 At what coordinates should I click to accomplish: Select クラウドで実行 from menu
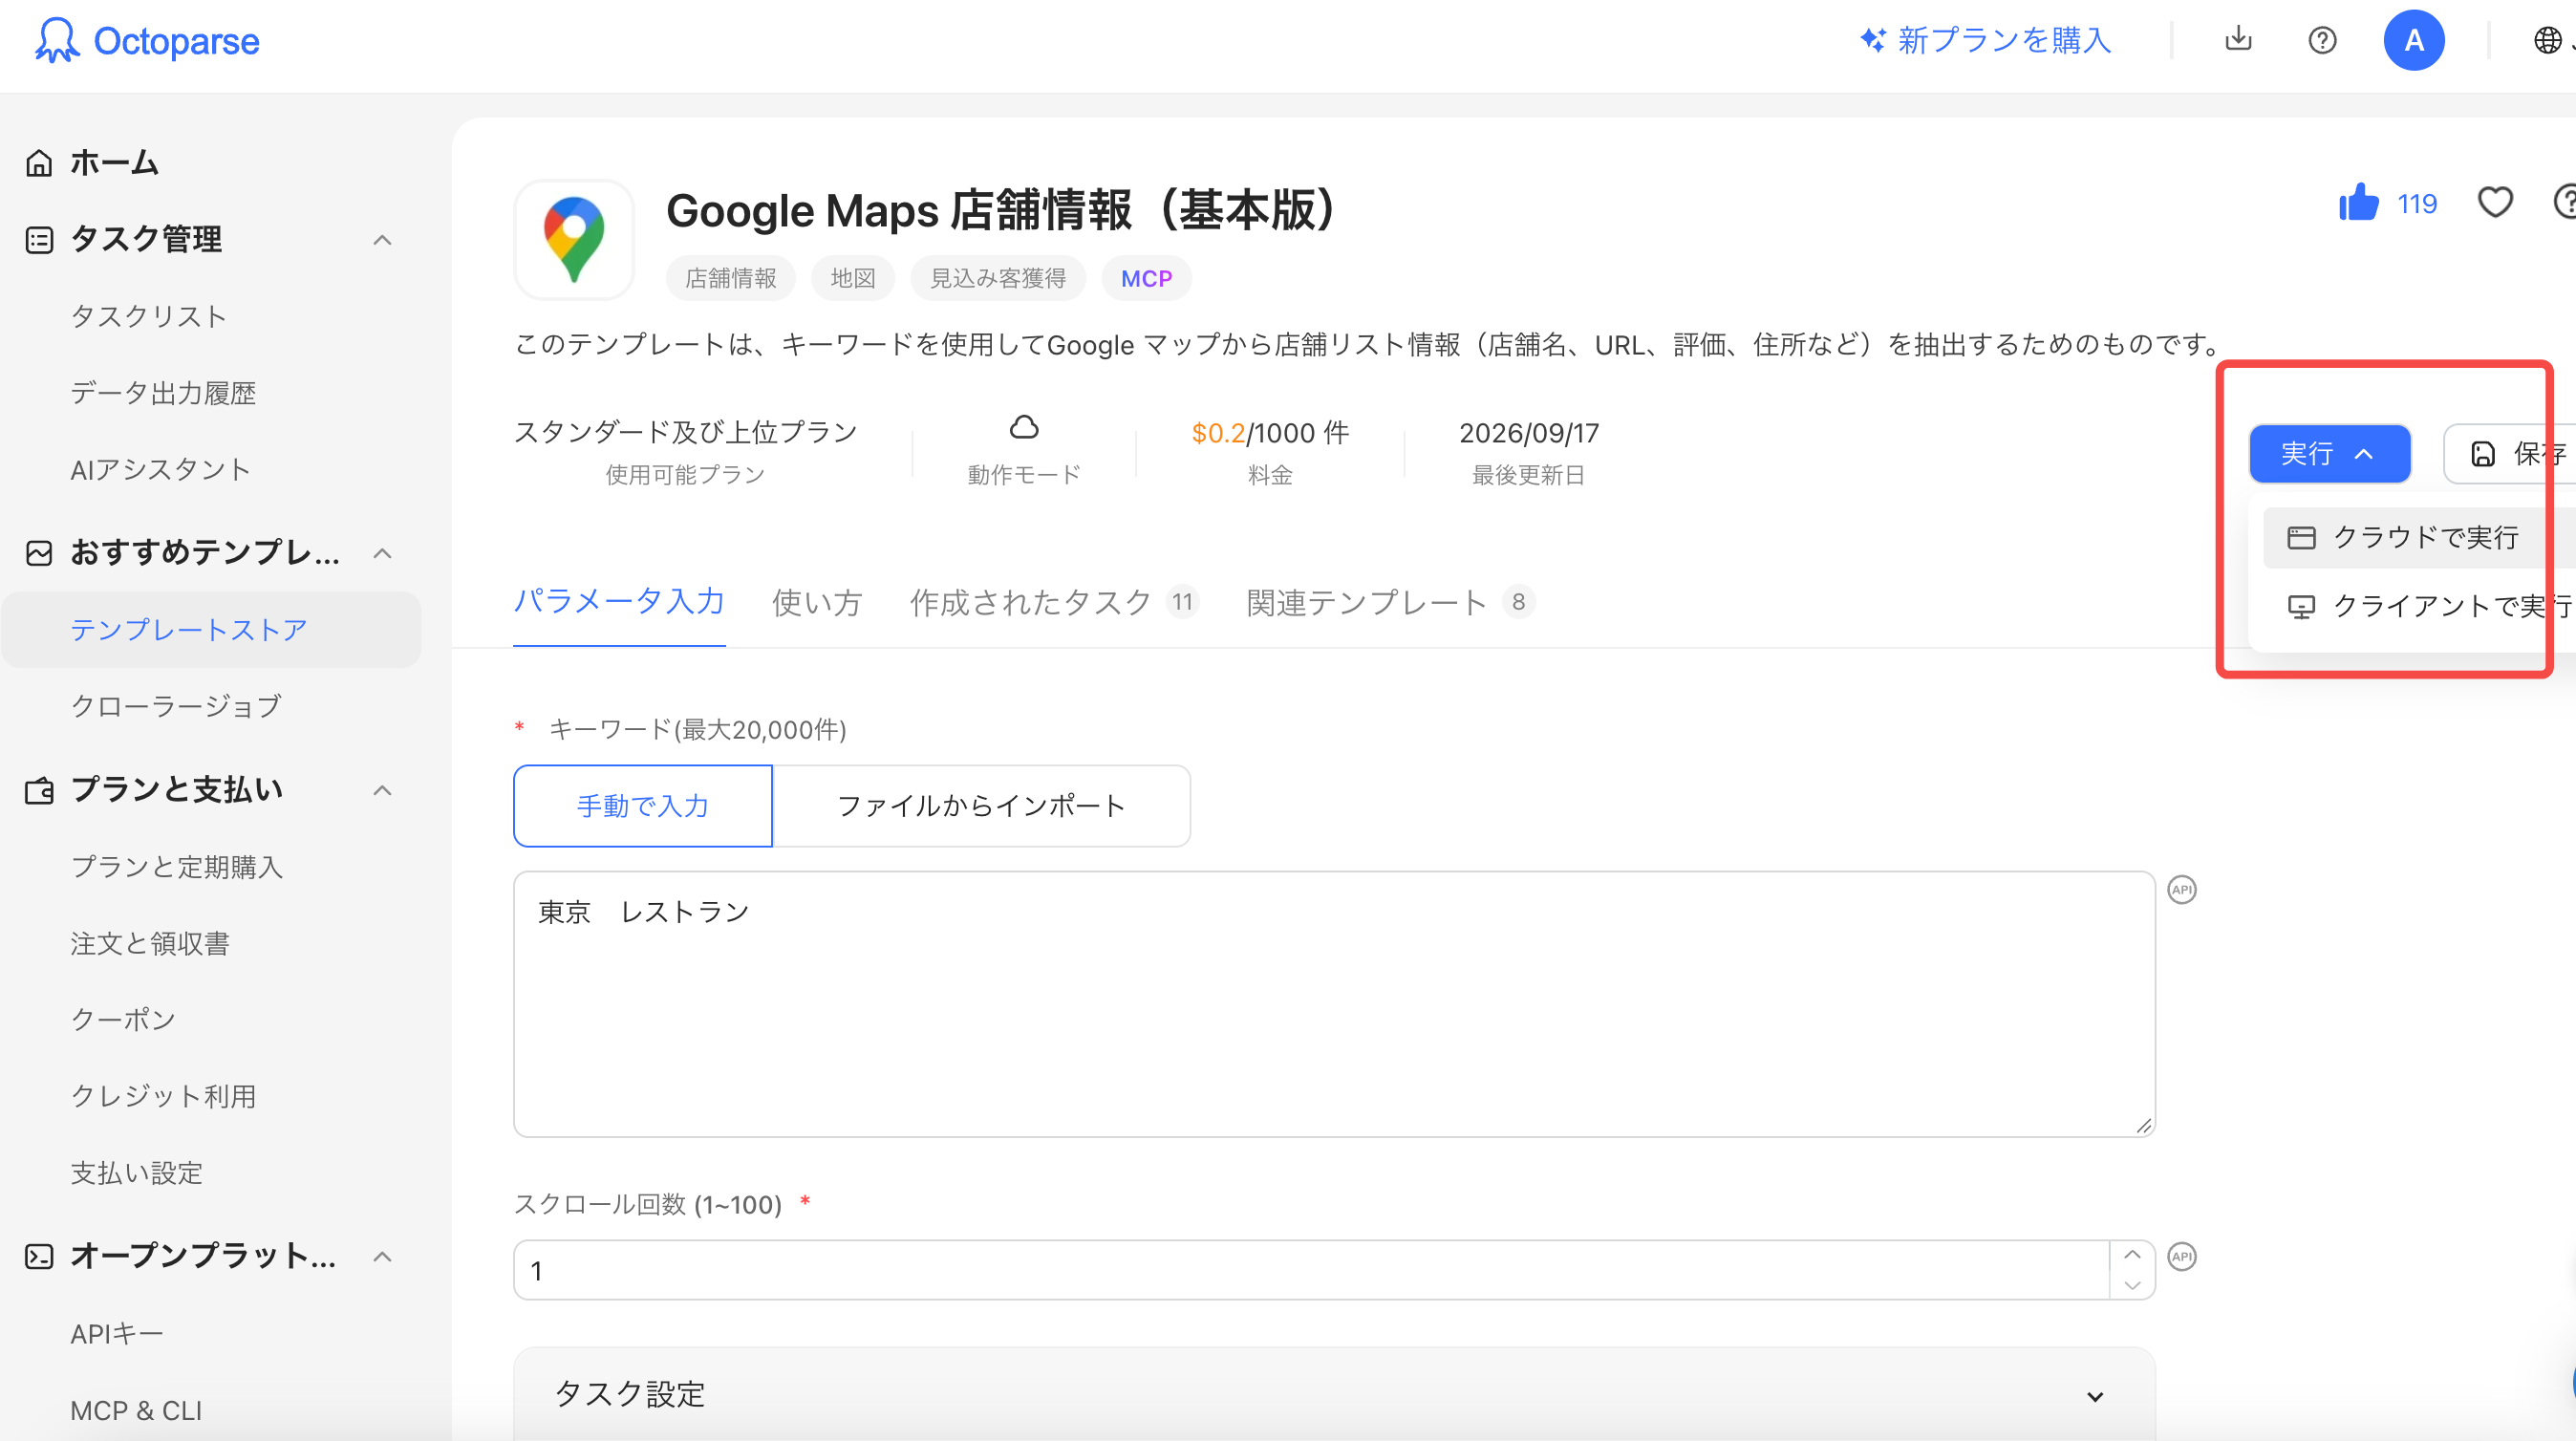click(2418, 538)
